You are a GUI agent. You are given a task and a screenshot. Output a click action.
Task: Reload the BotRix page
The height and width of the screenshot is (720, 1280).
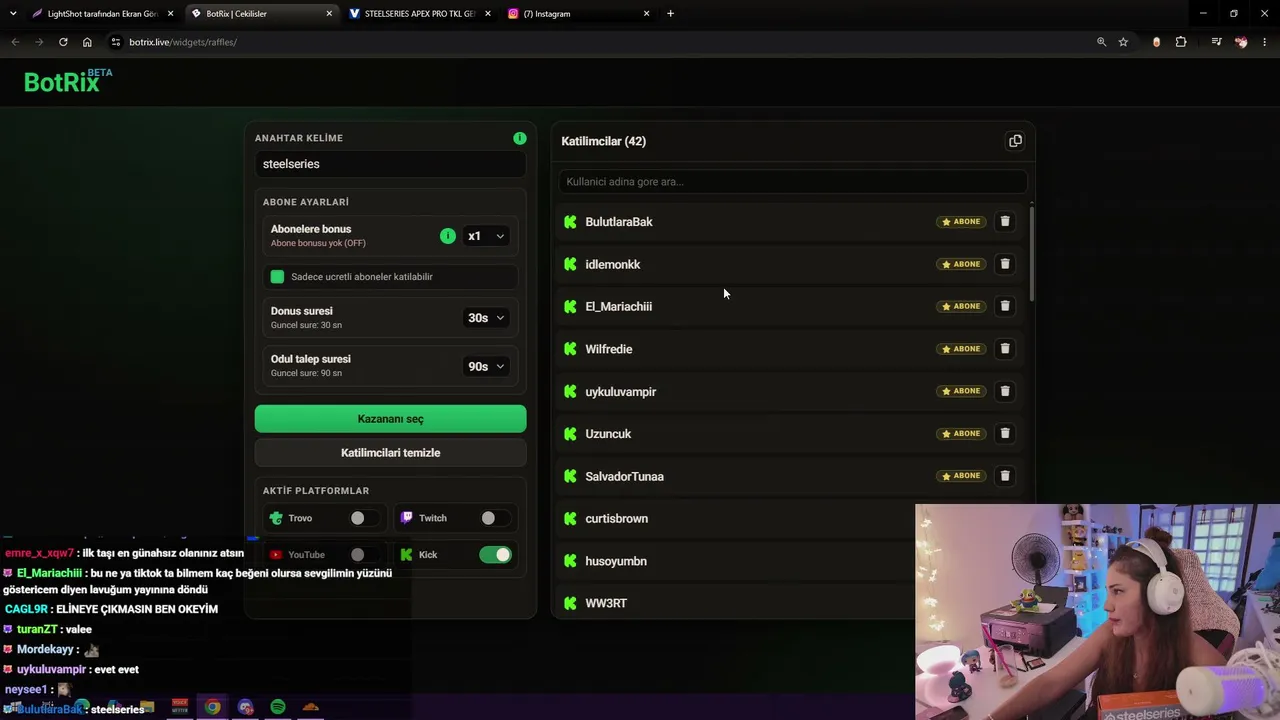63,42
